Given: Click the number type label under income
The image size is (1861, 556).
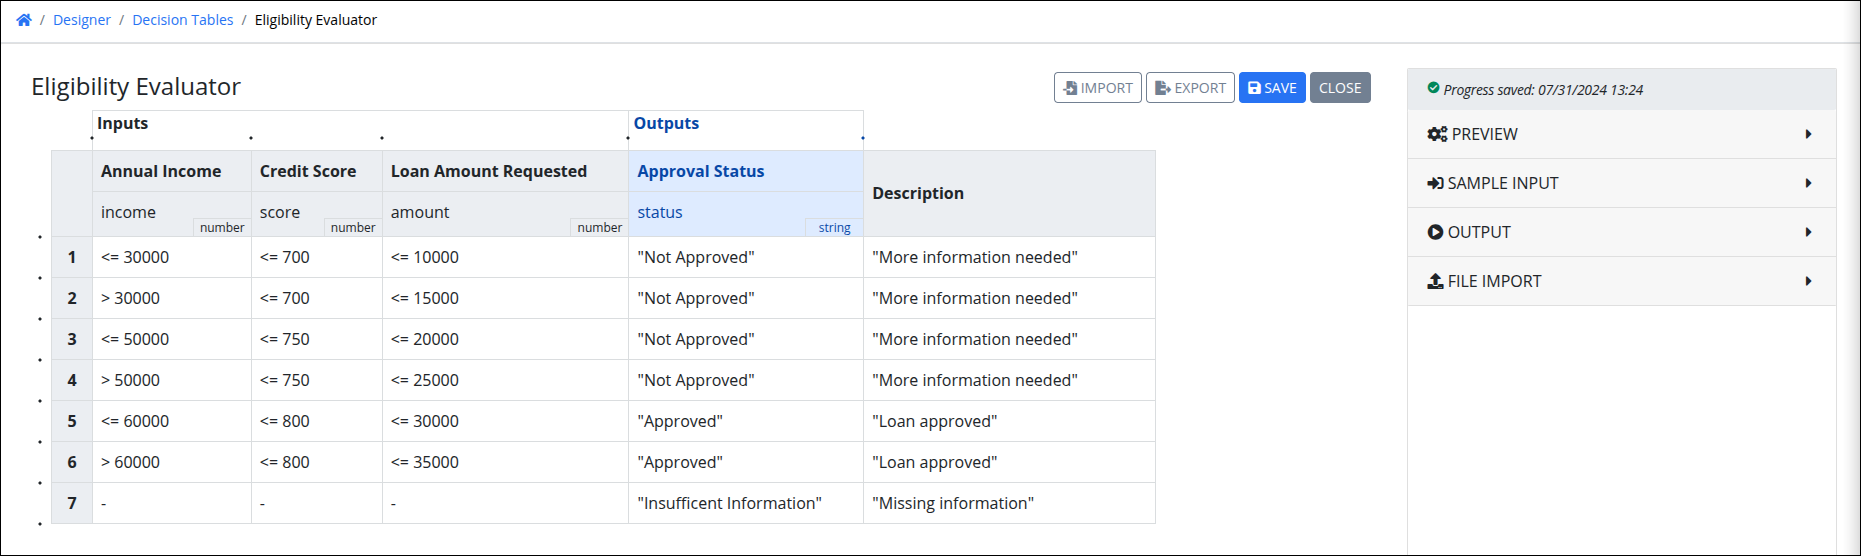Looking at the screenshot, I should pos(222,228).
